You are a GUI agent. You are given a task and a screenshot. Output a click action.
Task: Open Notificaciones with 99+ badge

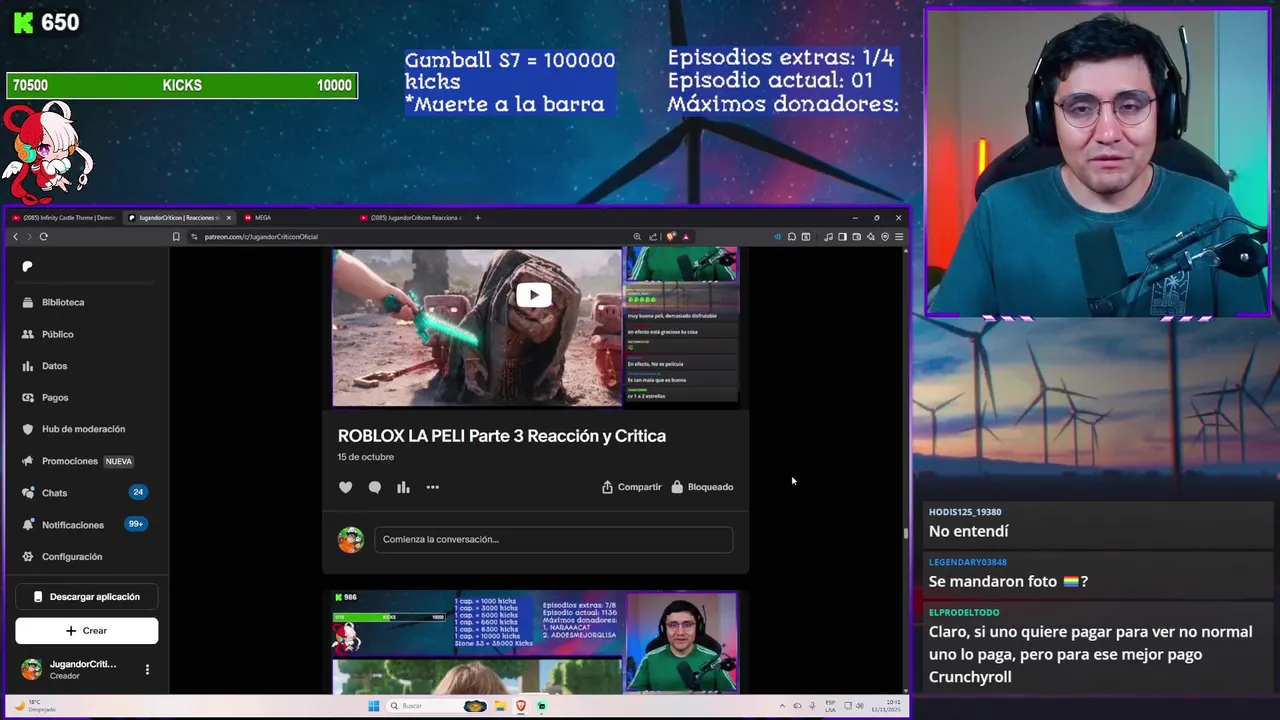(x=86, y=524)
